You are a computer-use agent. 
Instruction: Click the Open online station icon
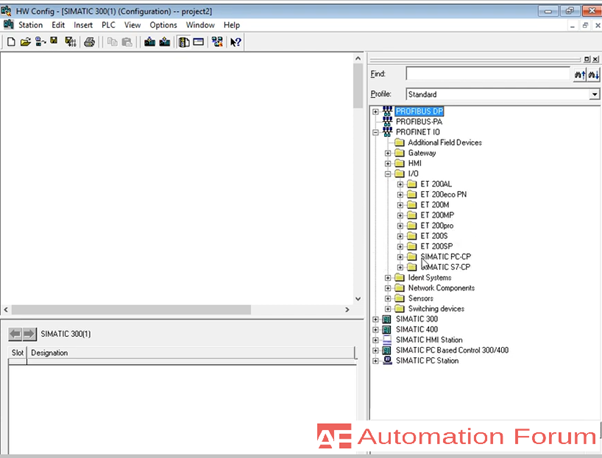(40, 41)
